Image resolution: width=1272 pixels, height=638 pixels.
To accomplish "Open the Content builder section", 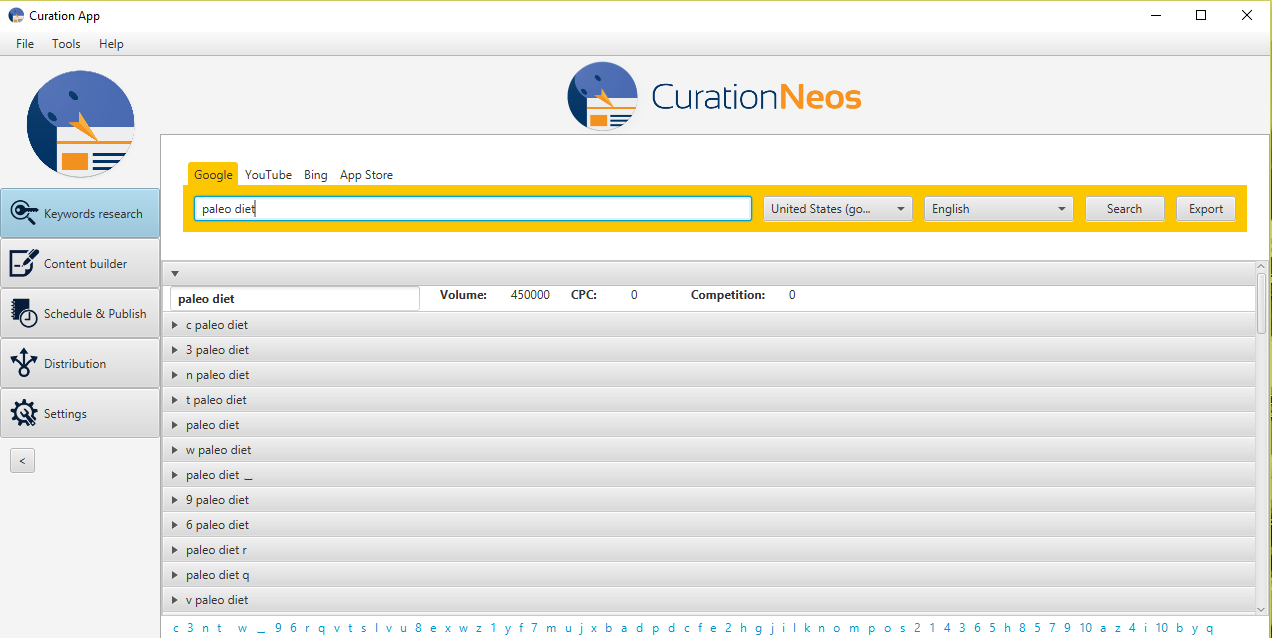I will (x=80, y=263).
